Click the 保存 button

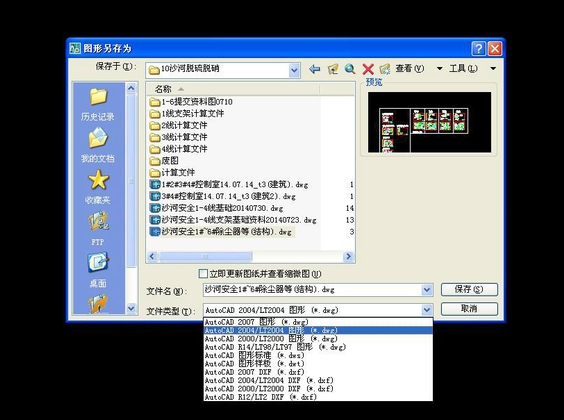click(469, 289)
